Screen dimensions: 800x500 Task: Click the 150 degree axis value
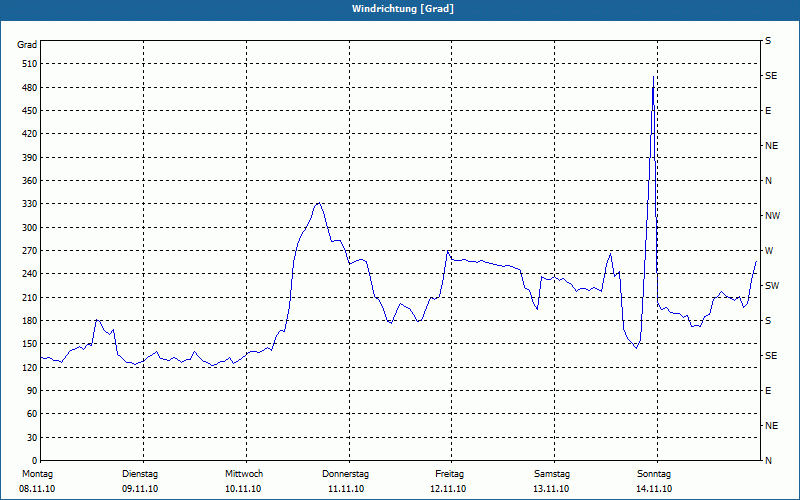pos(30,344)
